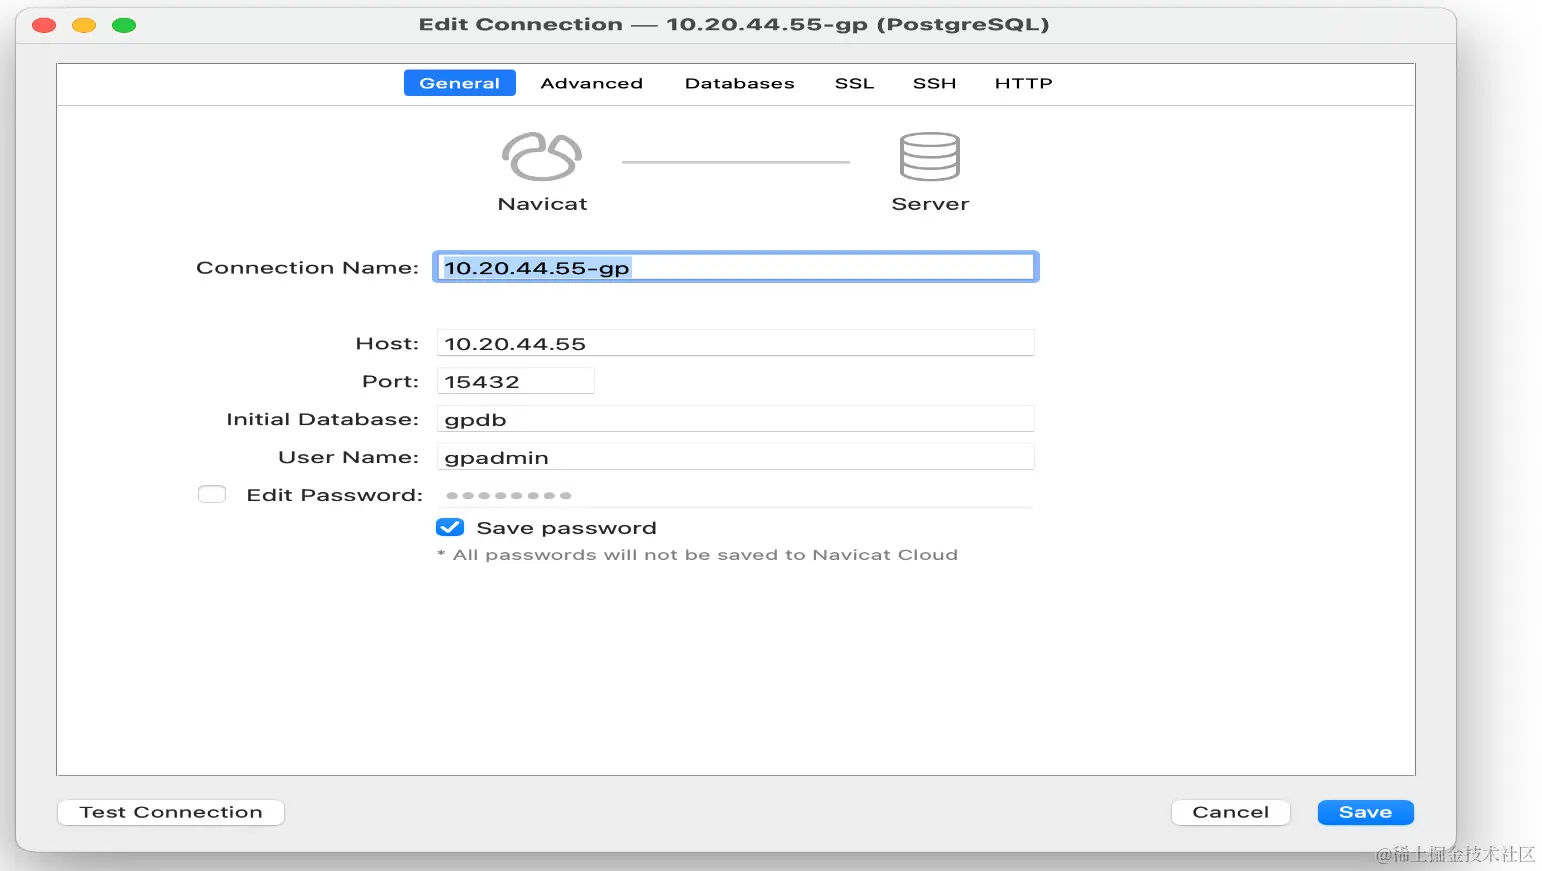Click the Host field showing 10.20.44.55
This screenshot has height=871, width=1542.
(736, 343)
